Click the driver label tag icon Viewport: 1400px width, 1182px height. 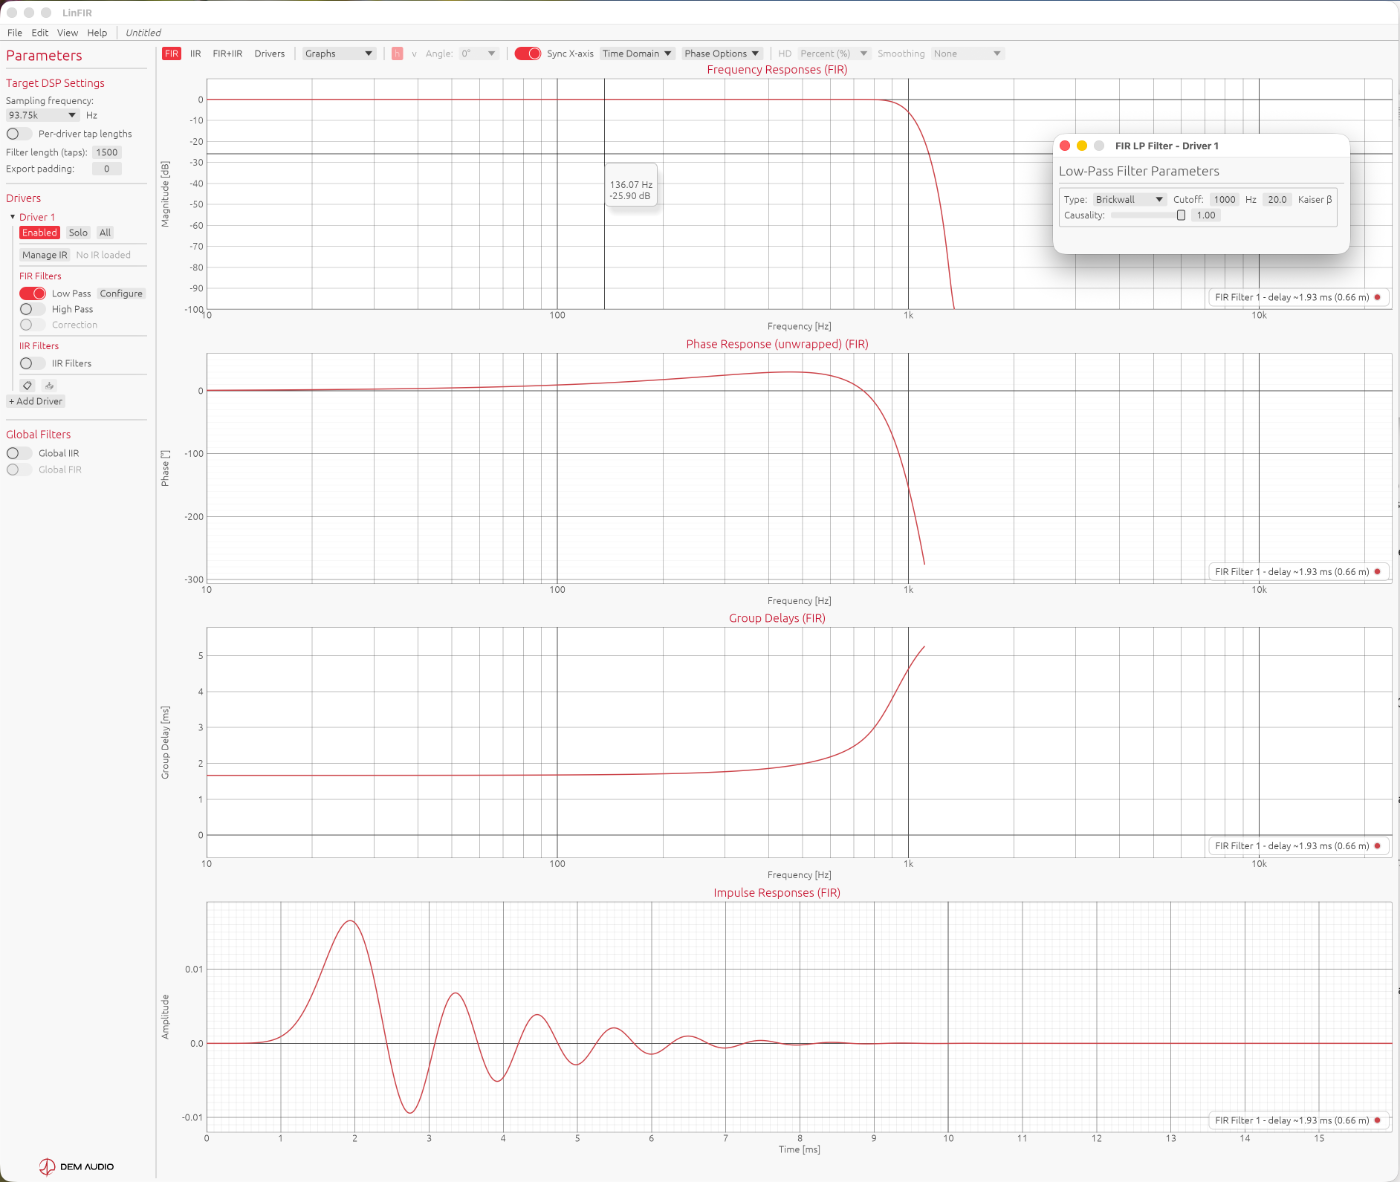(x=27, y=385)
